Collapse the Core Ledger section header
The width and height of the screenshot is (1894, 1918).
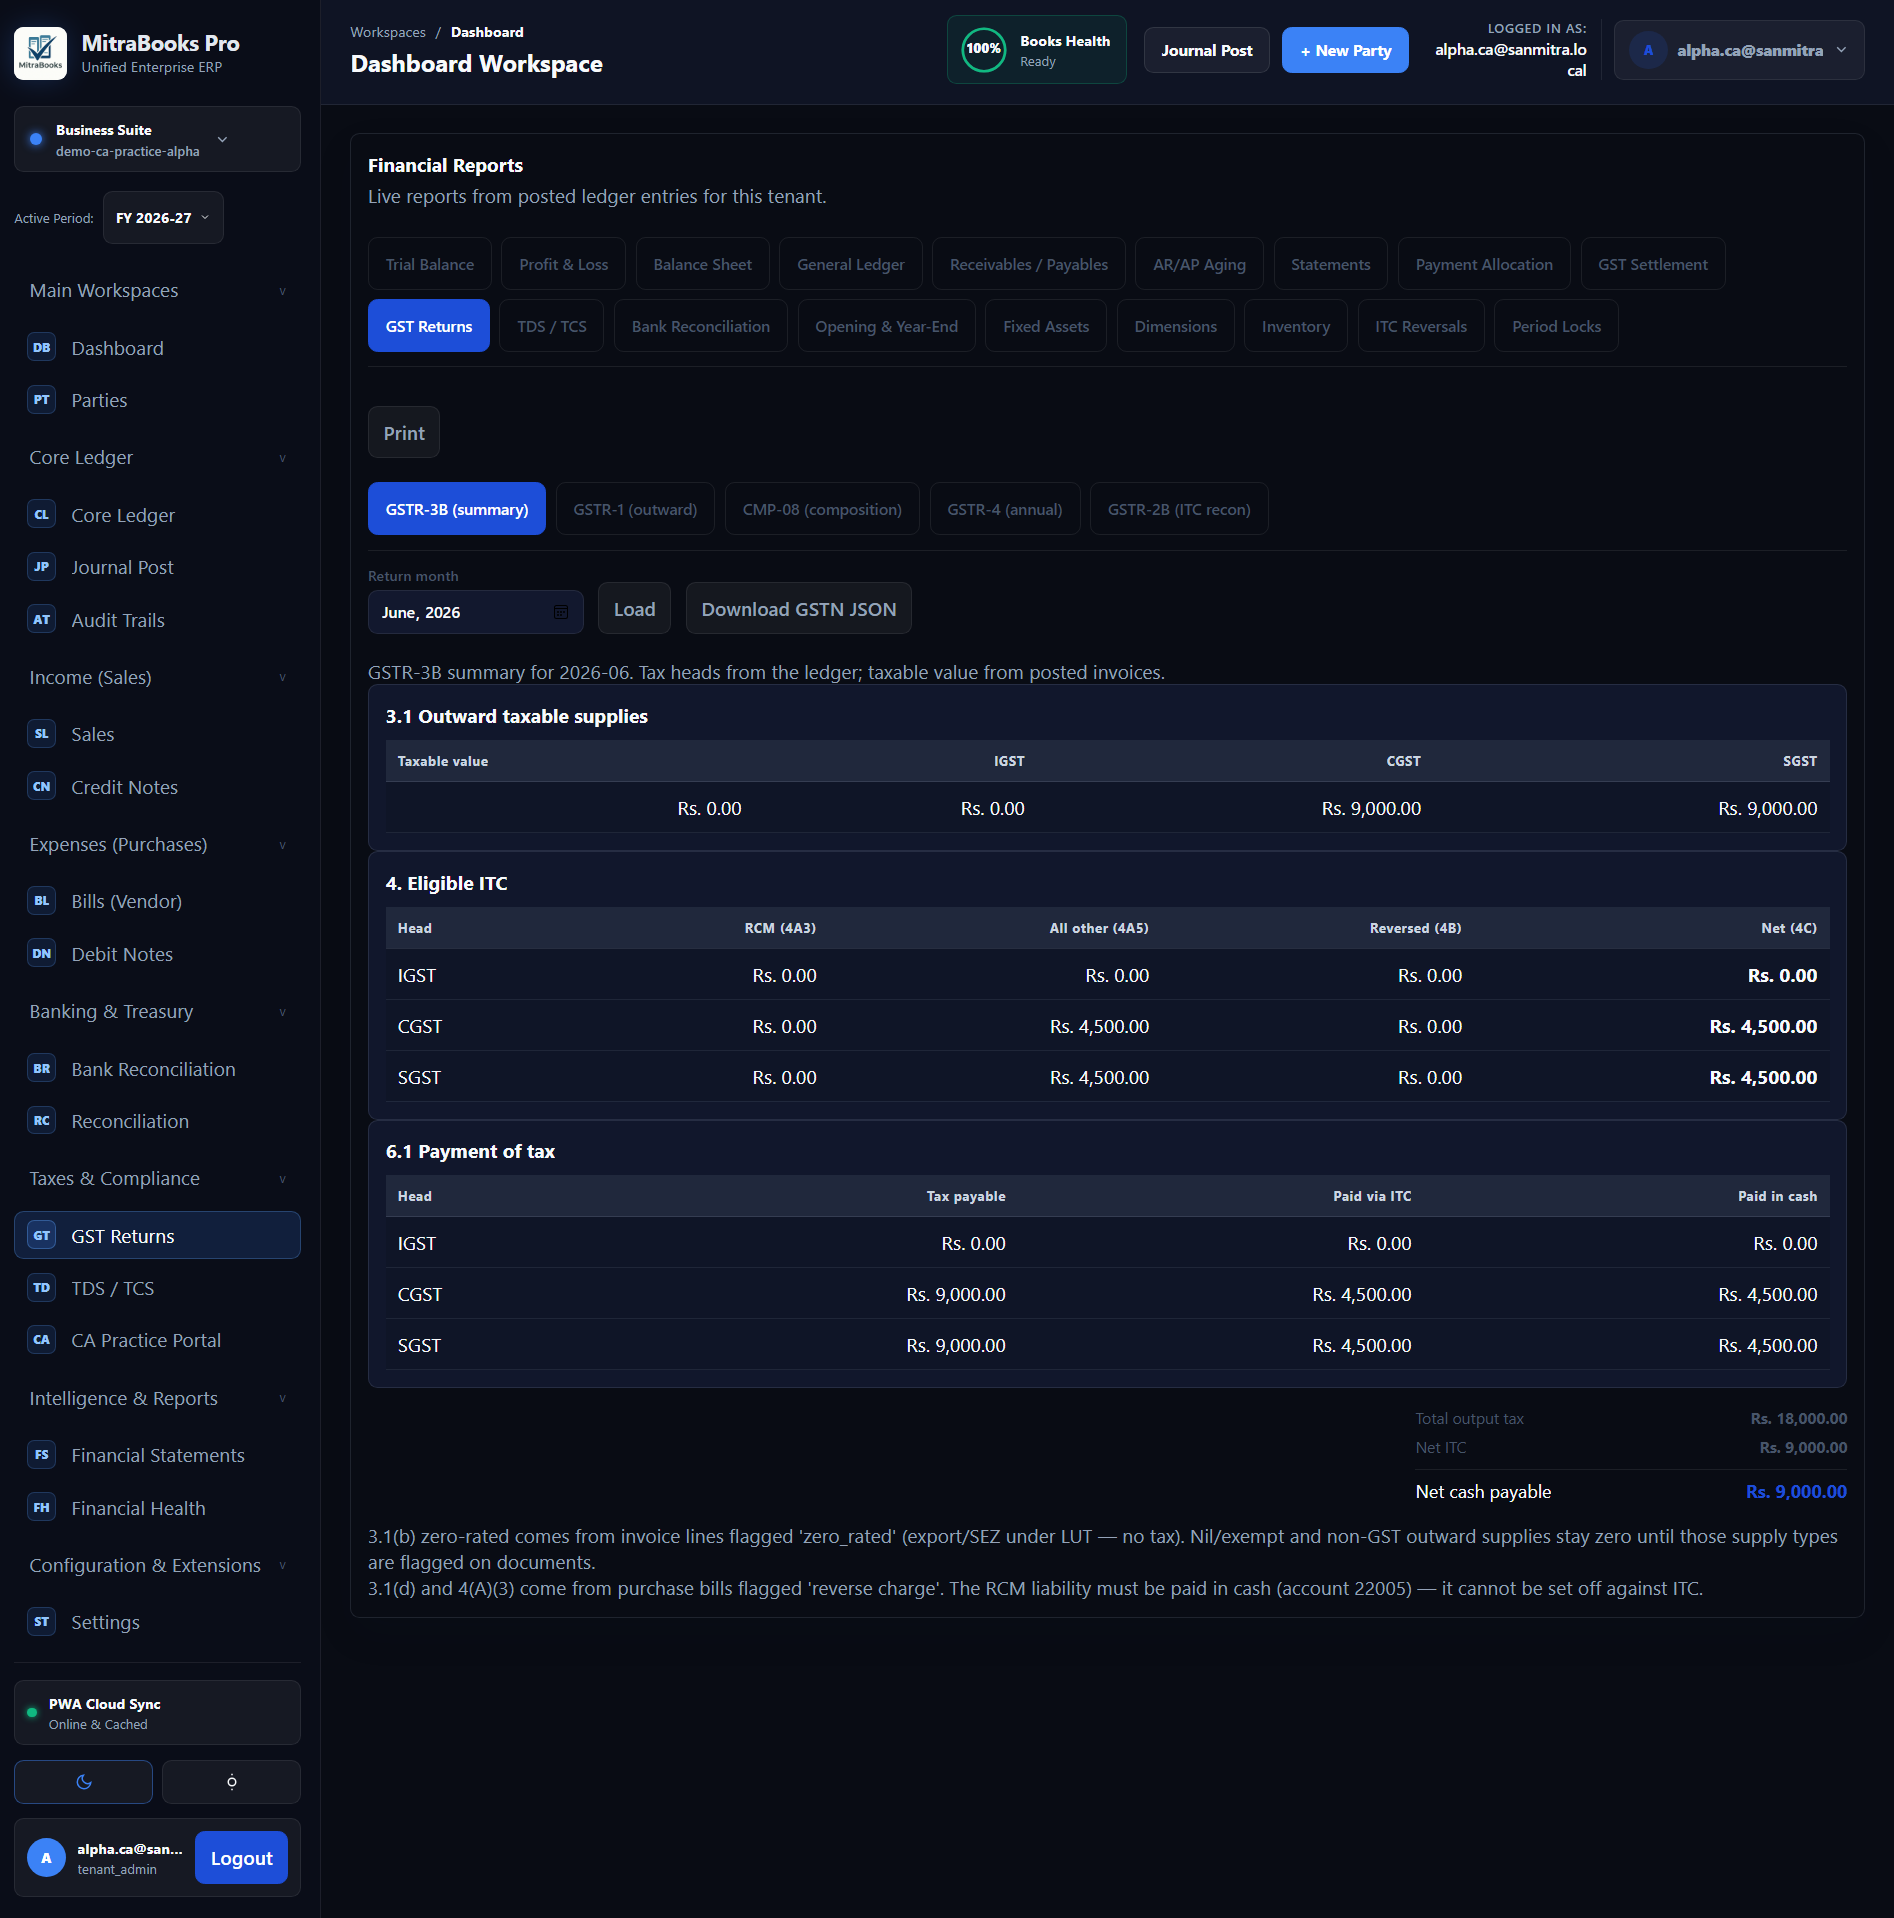tap(157, 458)
